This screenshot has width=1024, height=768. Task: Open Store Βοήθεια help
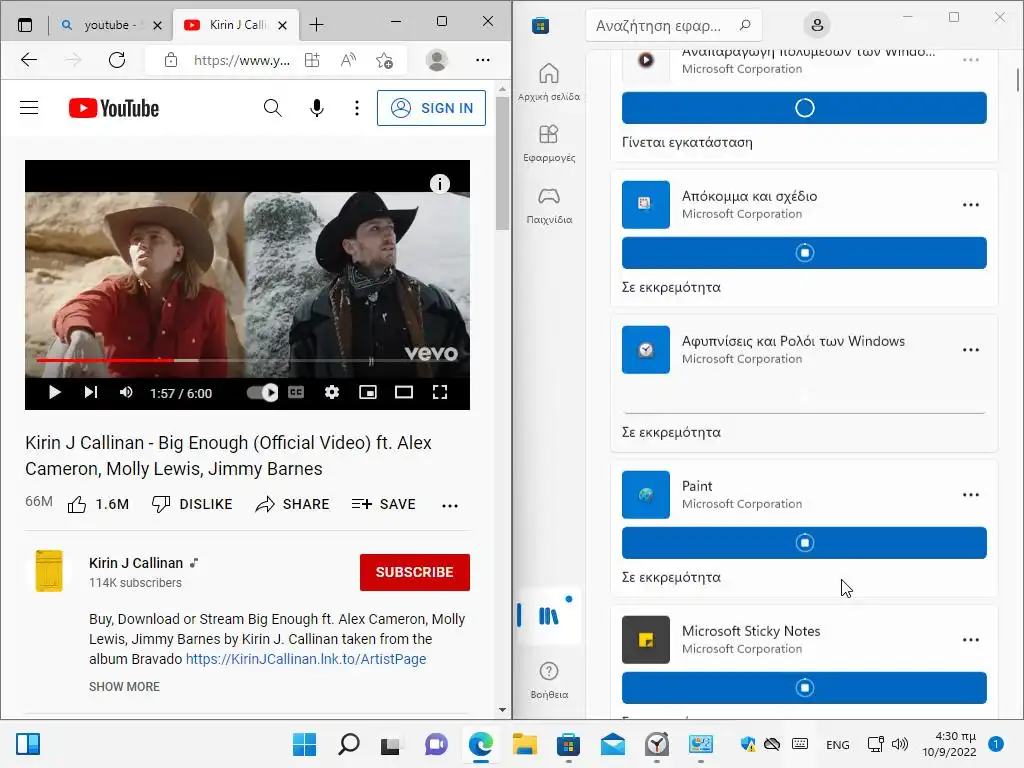click(x=549, y=680)
